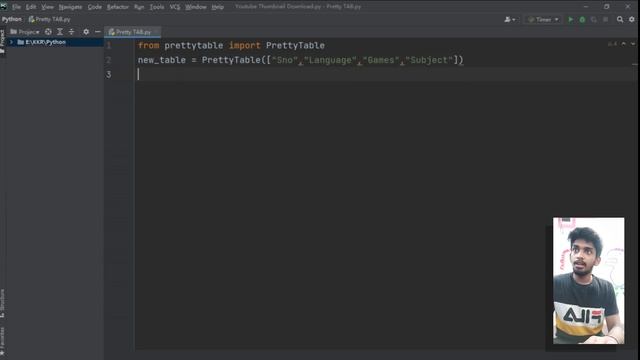Click Pretty TAB.py breadcrumb in navigation bar
This screenshot has width=640, height=360.
tap(49, 19)
